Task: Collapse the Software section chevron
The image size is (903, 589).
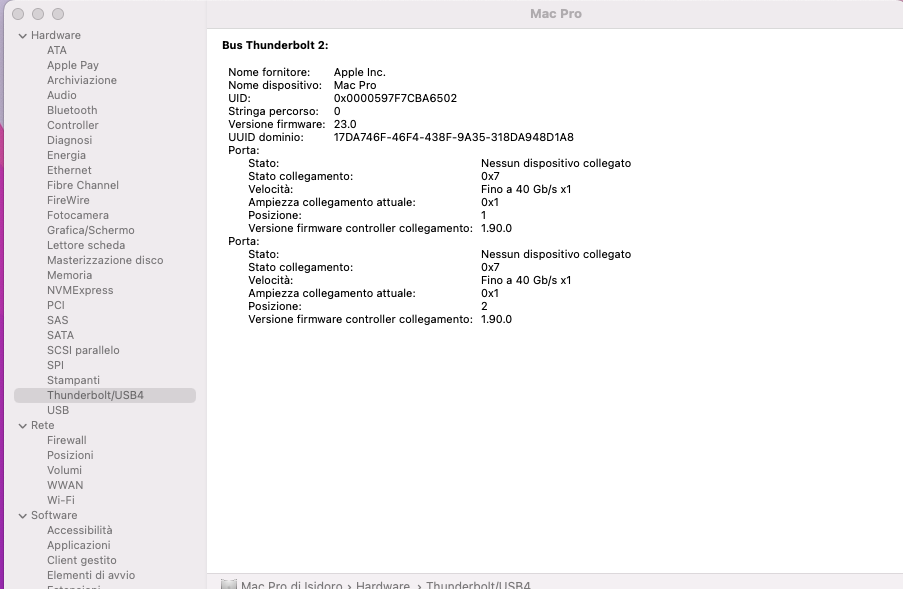Action: (22, 516)
